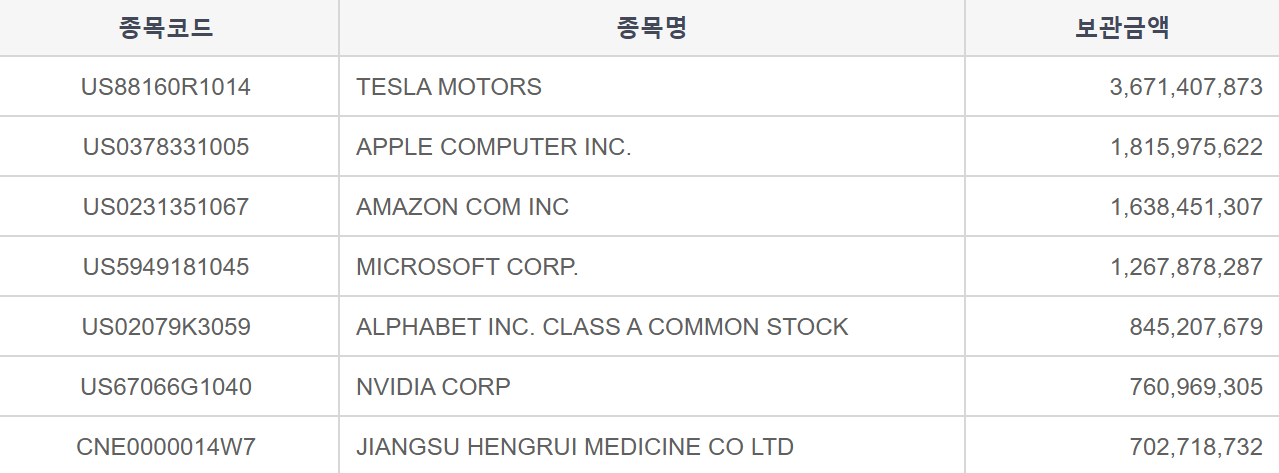Click JIANGSU HENGRUI MEDICINE CO LTD
Screen dimensions: 1279x473
click(575, 447)
